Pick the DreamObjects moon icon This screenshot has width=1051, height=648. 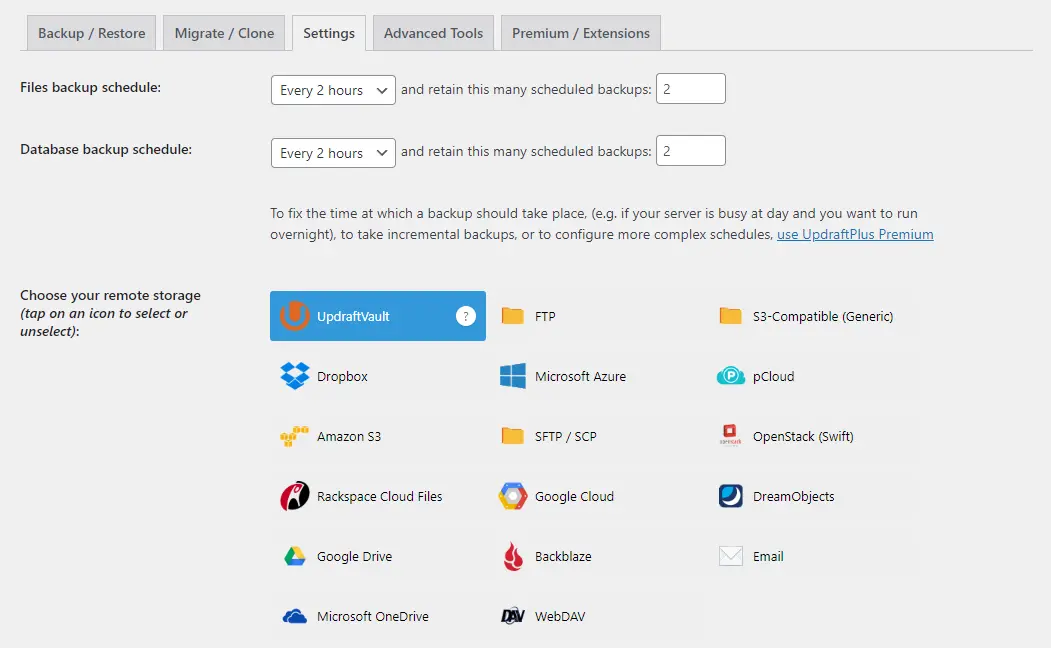[731, 496]
